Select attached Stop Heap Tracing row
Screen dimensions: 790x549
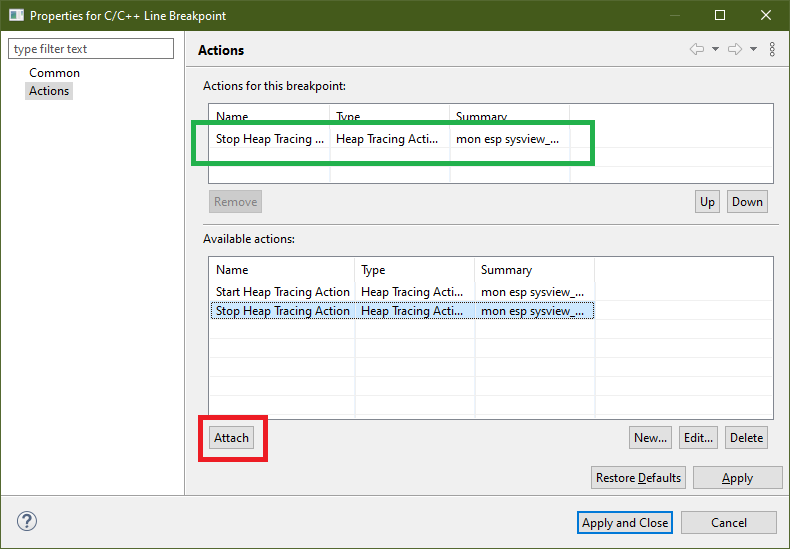tap(270, 139)
